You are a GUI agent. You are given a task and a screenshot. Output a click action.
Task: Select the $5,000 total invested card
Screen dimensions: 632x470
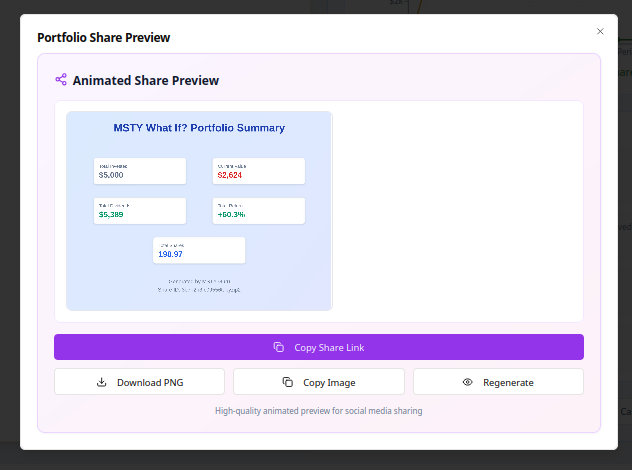140,171
